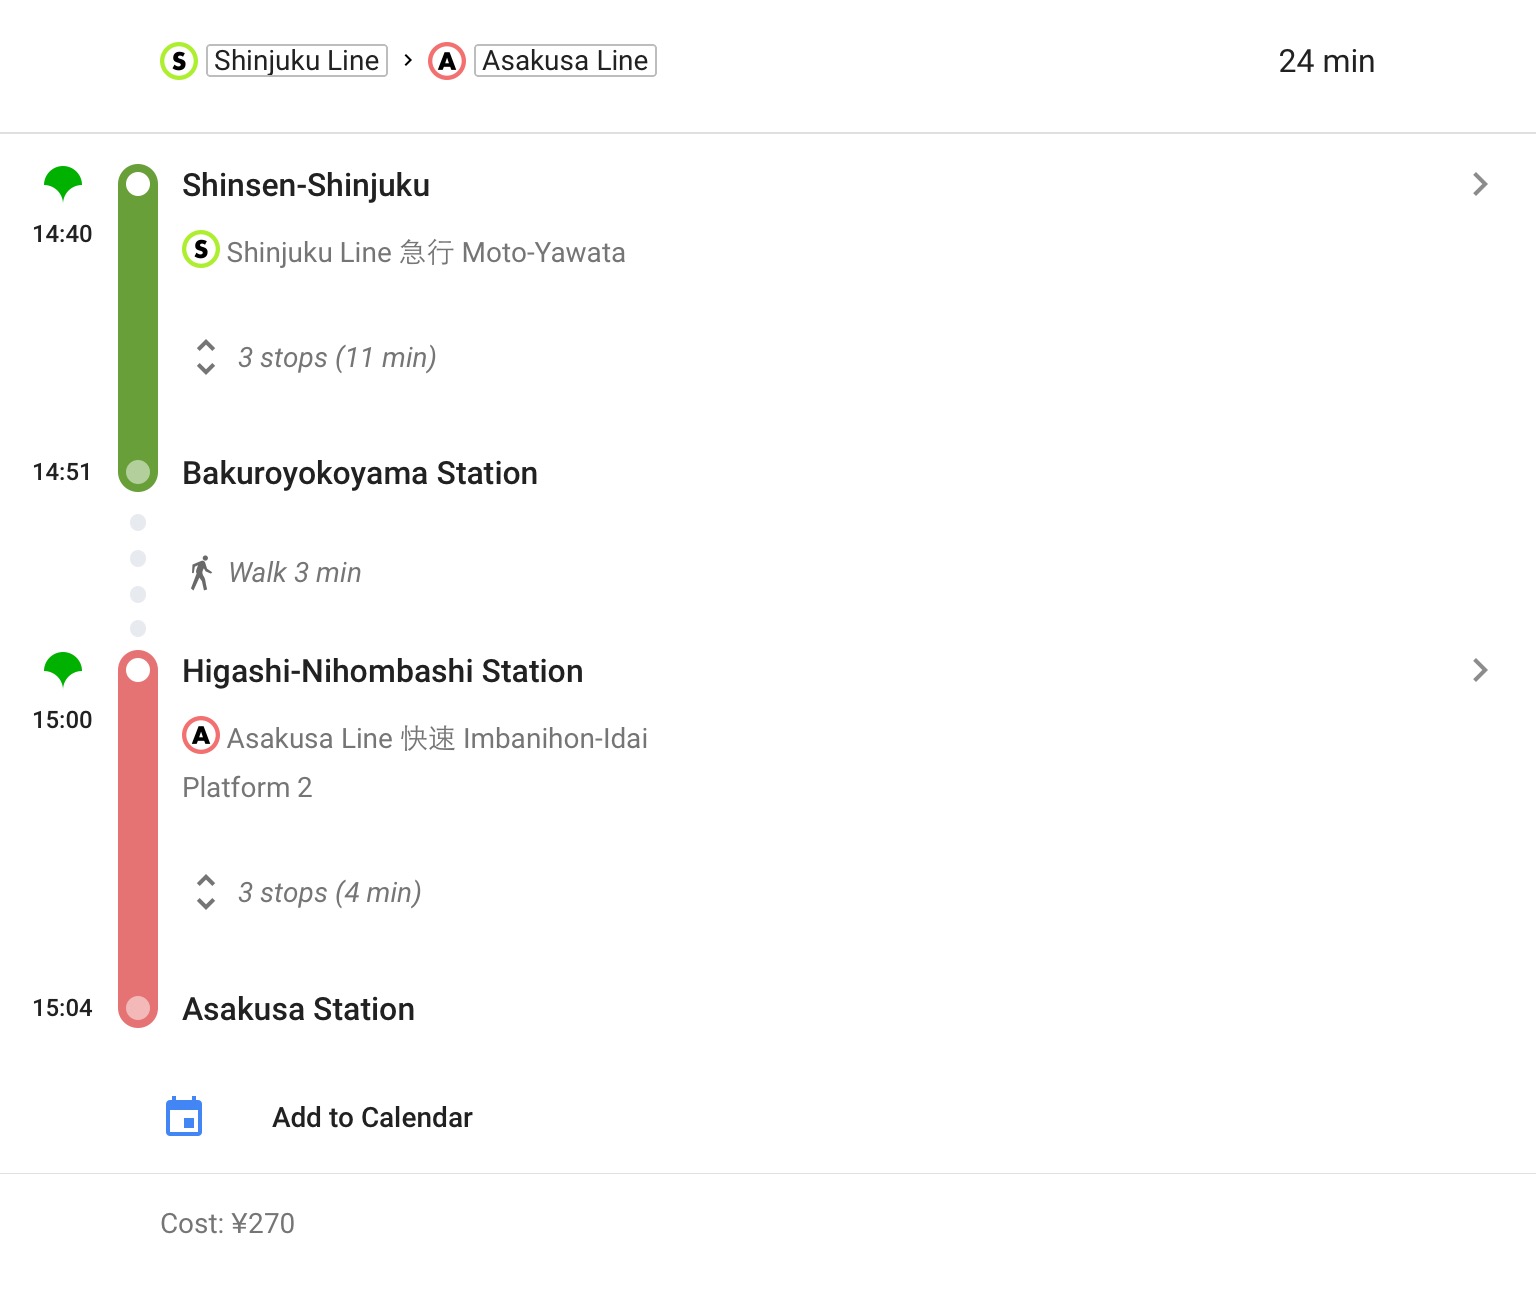Select the Shinjuku Line label in header
Image resolution: width=1536 pixels, height=1305 pixels.
coord(297,61)
